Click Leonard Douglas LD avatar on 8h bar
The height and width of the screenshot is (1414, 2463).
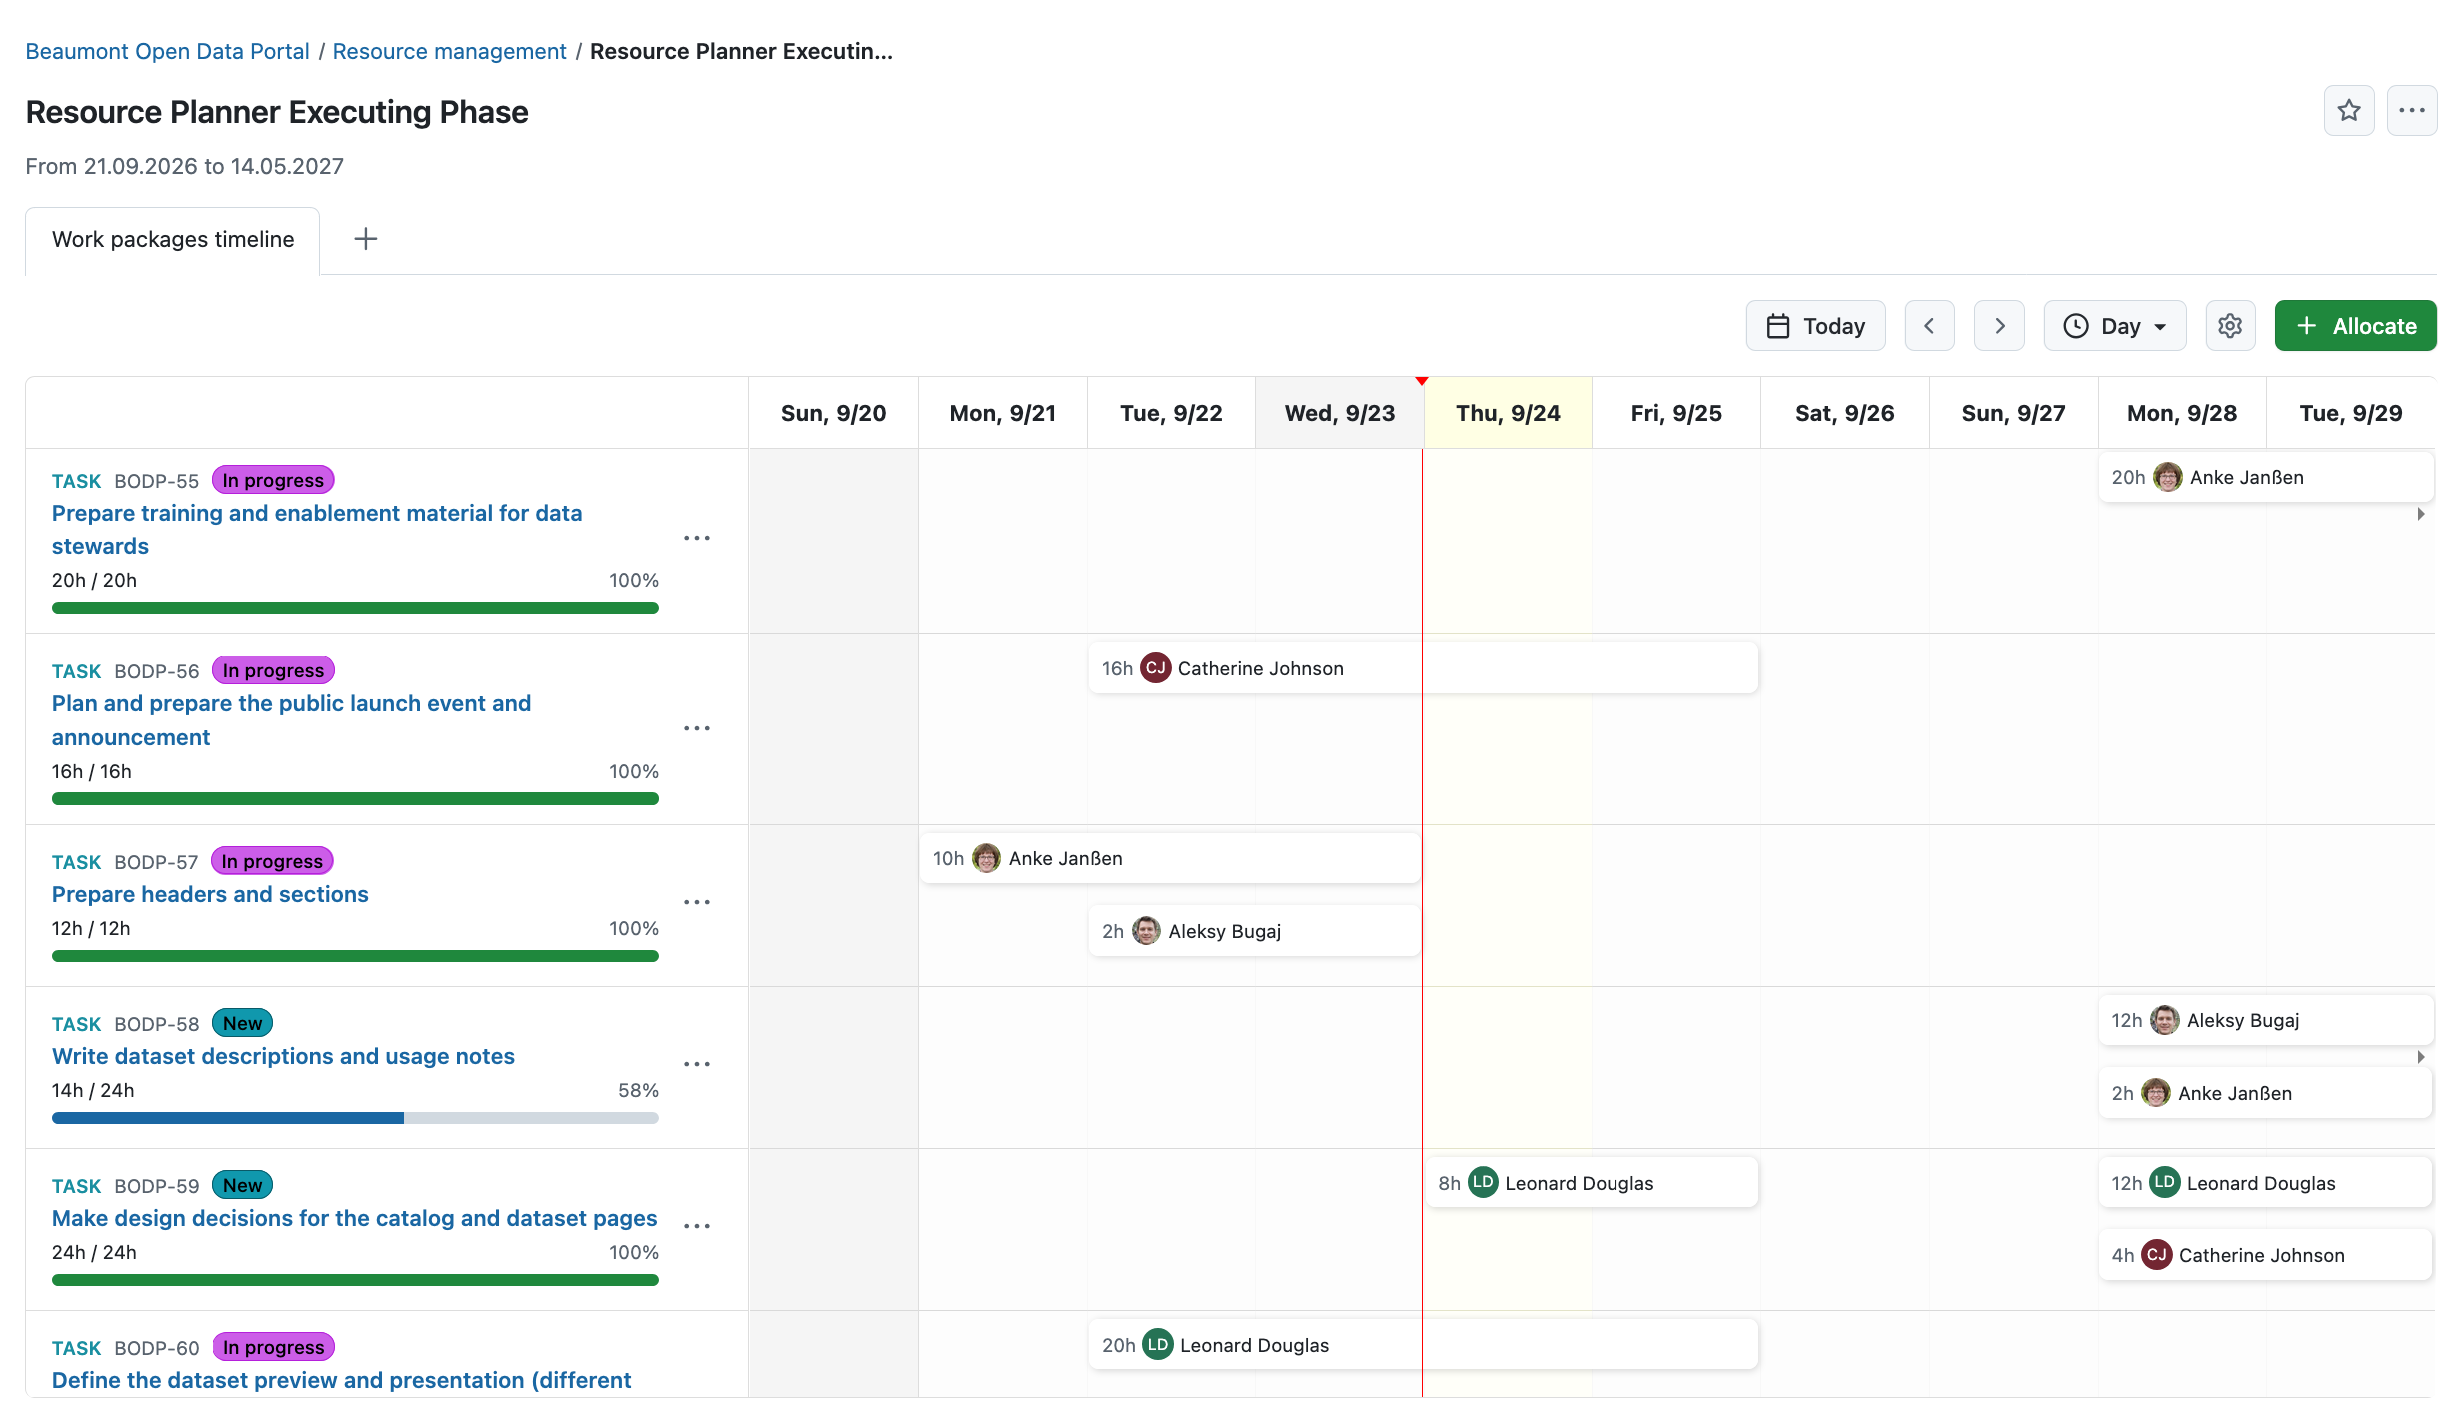pyautogui.click(x=1483, y=1182)
